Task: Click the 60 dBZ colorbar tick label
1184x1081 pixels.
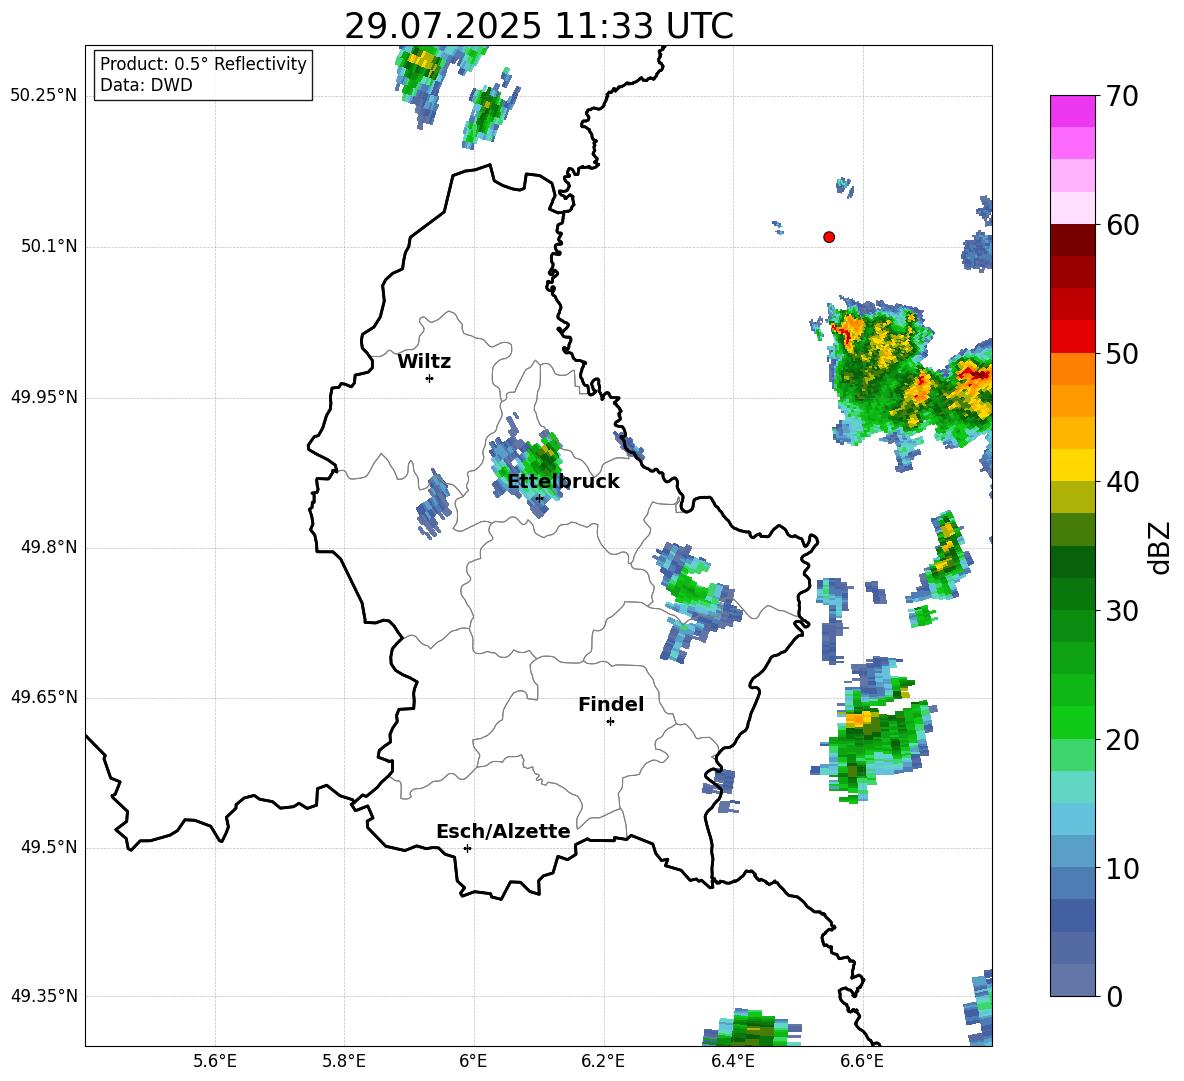Action: pyautogui.click(x=1122, y=225)
